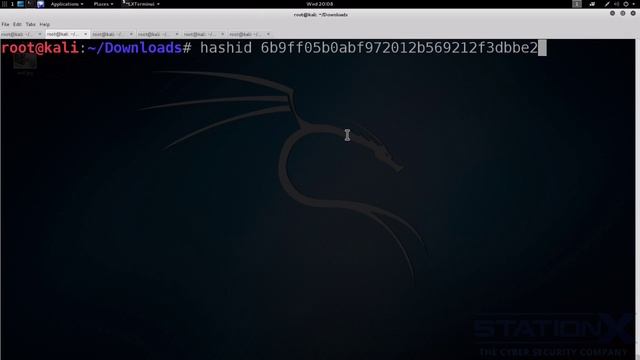Image resolution: width=640 pixels, height=360 pixels.
Task: Click the volume speaker icon in panel
Action: click(x=616, y=4)
